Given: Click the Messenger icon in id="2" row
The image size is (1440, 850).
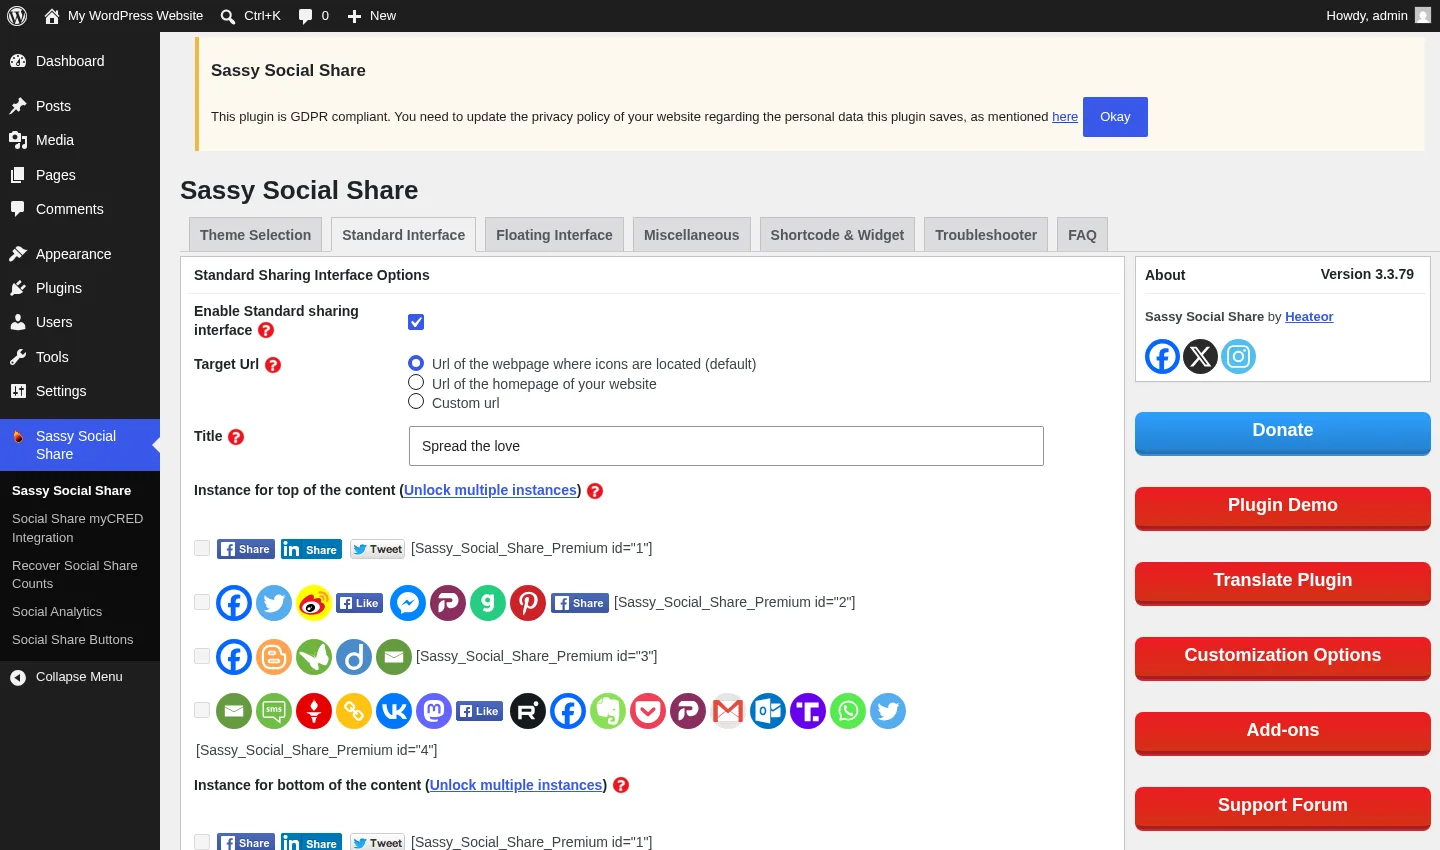Looking at the screenshot, I should [x=408, y=603].
